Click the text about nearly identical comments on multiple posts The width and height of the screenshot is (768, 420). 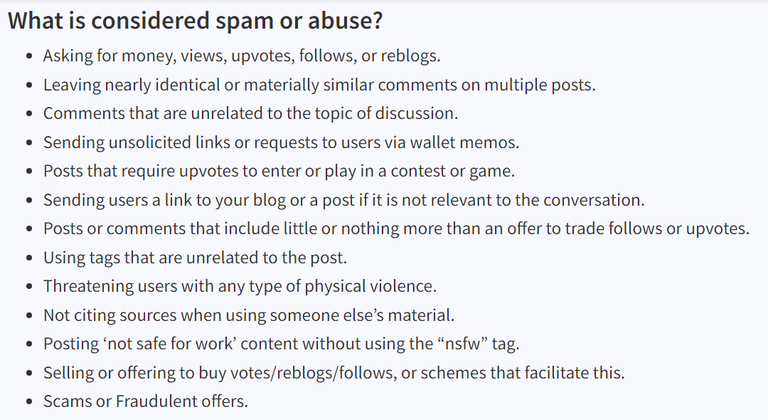(319, 85)
